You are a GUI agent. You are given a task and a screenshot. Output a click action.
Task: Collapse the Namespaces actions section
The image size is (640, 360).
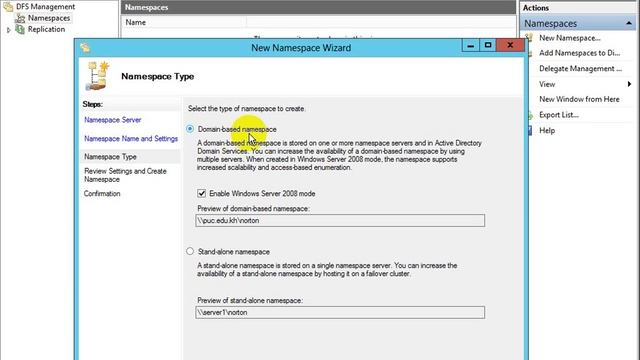(x=629, y=24)
